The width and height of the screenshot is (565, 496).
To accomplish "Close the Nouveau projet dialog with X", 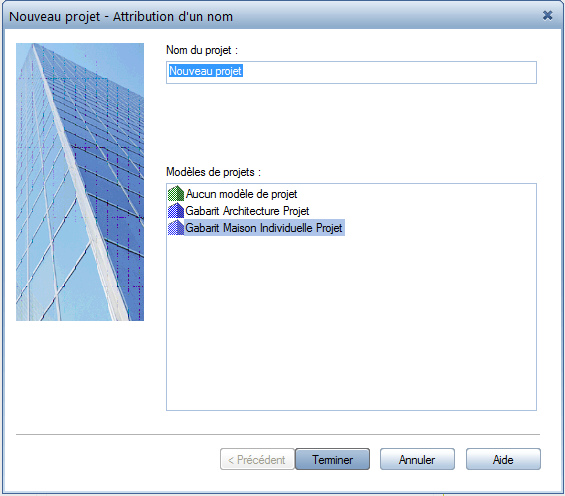I will pyautogui.click(x=547, y=15).
